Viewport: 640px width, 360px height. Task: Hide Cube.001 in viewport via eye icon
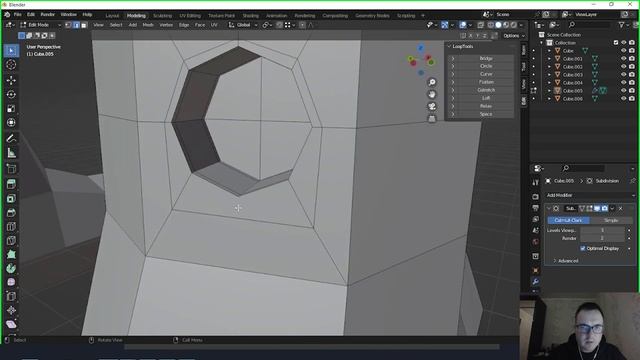click(623, 58)
